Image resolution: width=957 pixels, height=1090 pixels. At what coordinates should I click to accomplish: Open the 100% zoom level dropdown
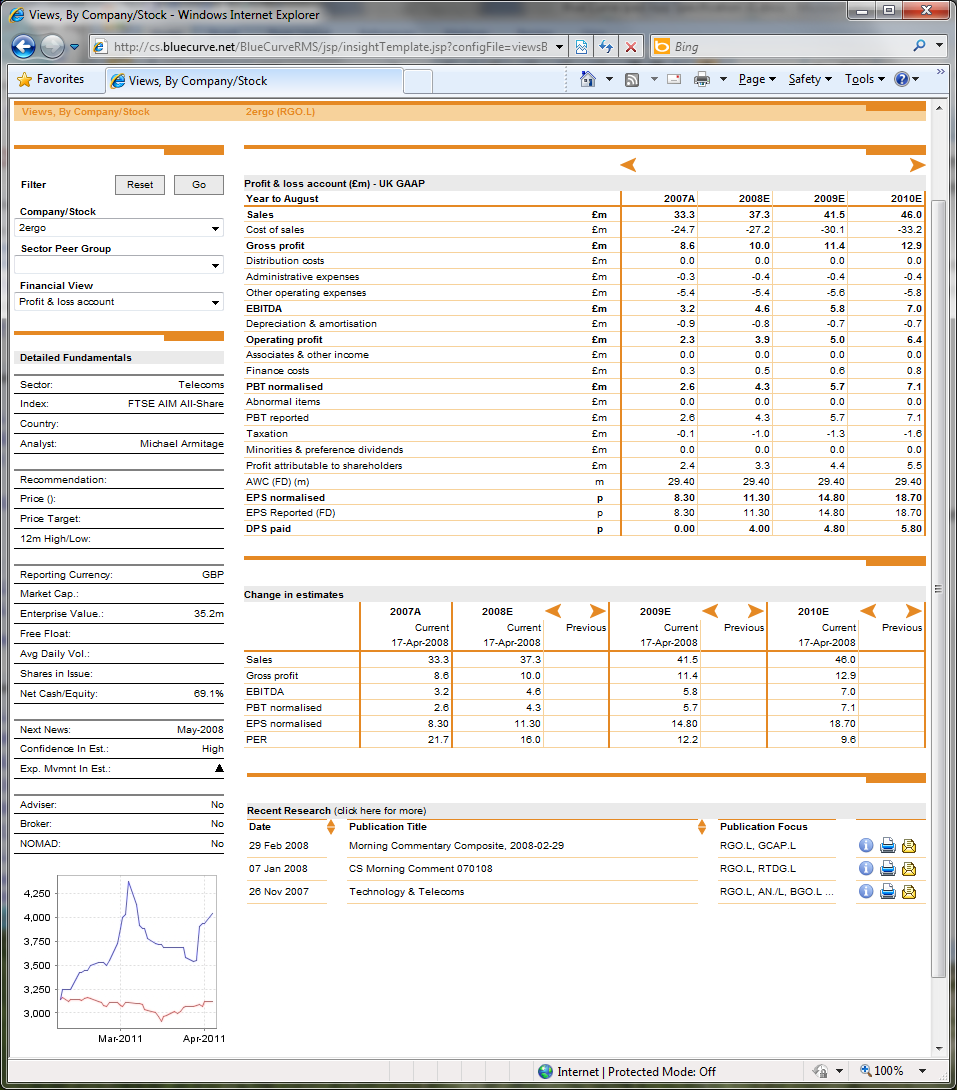click(922, 1071)
